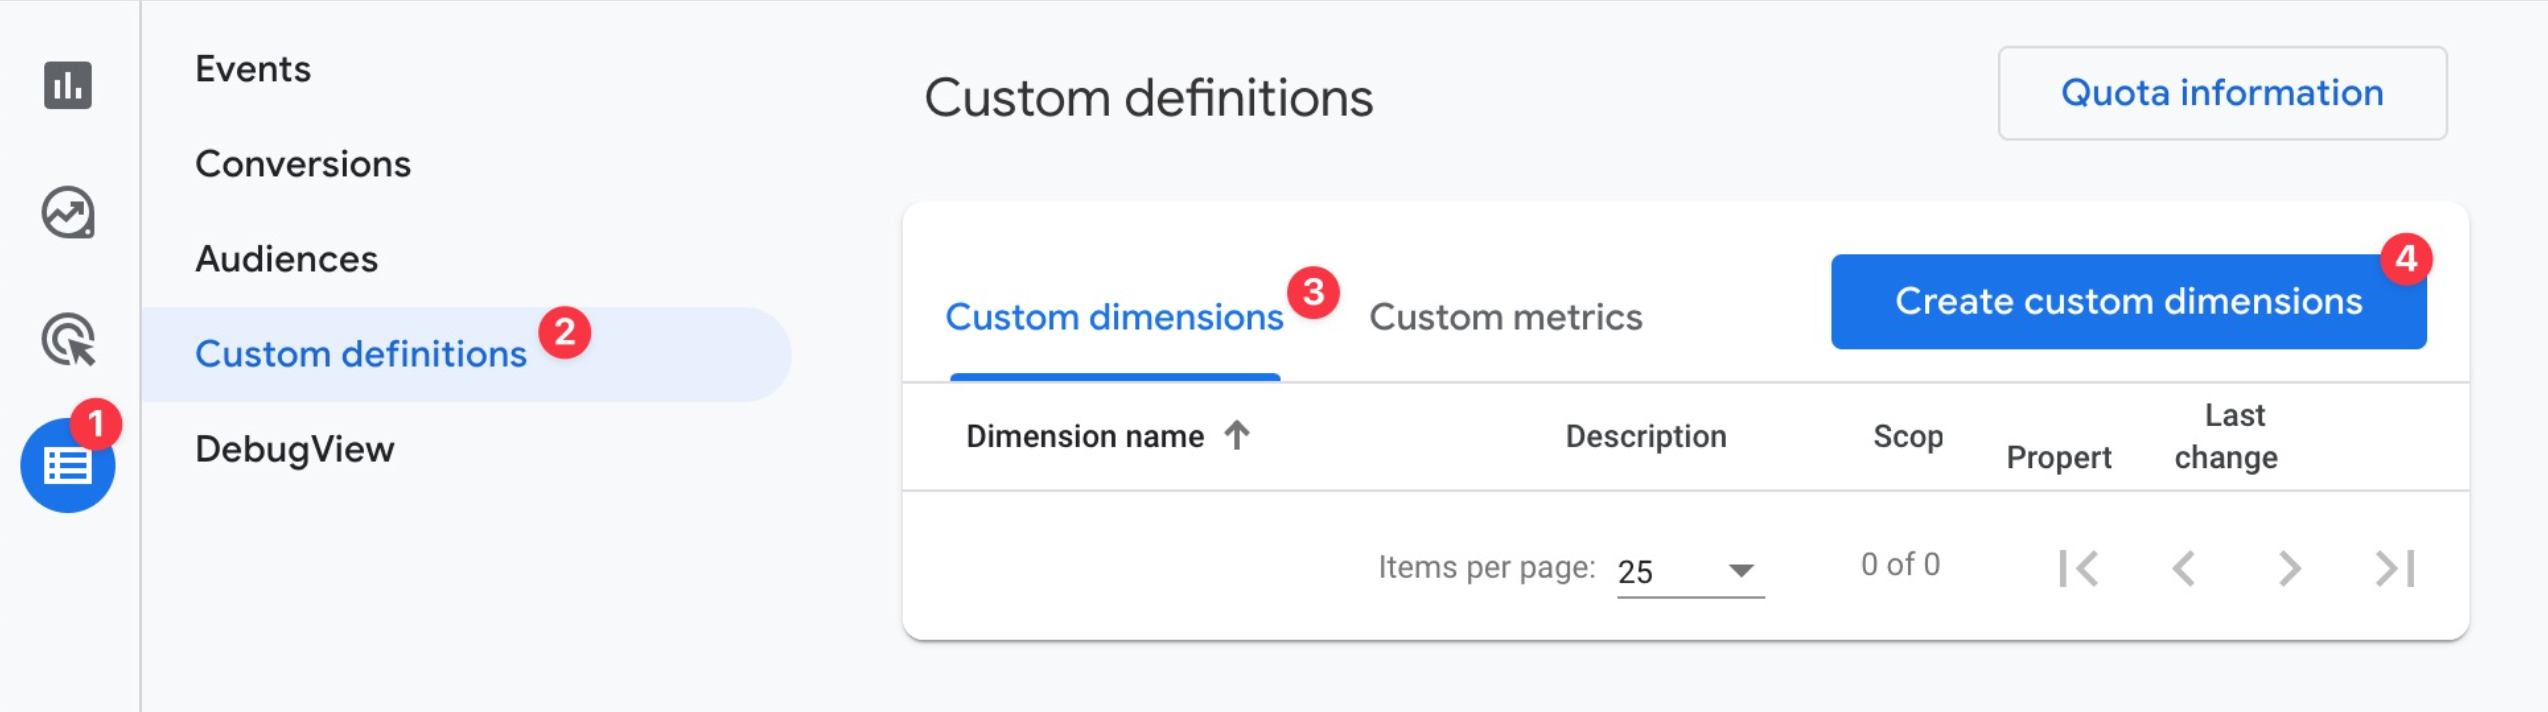Click the Last change column header

2226,436
